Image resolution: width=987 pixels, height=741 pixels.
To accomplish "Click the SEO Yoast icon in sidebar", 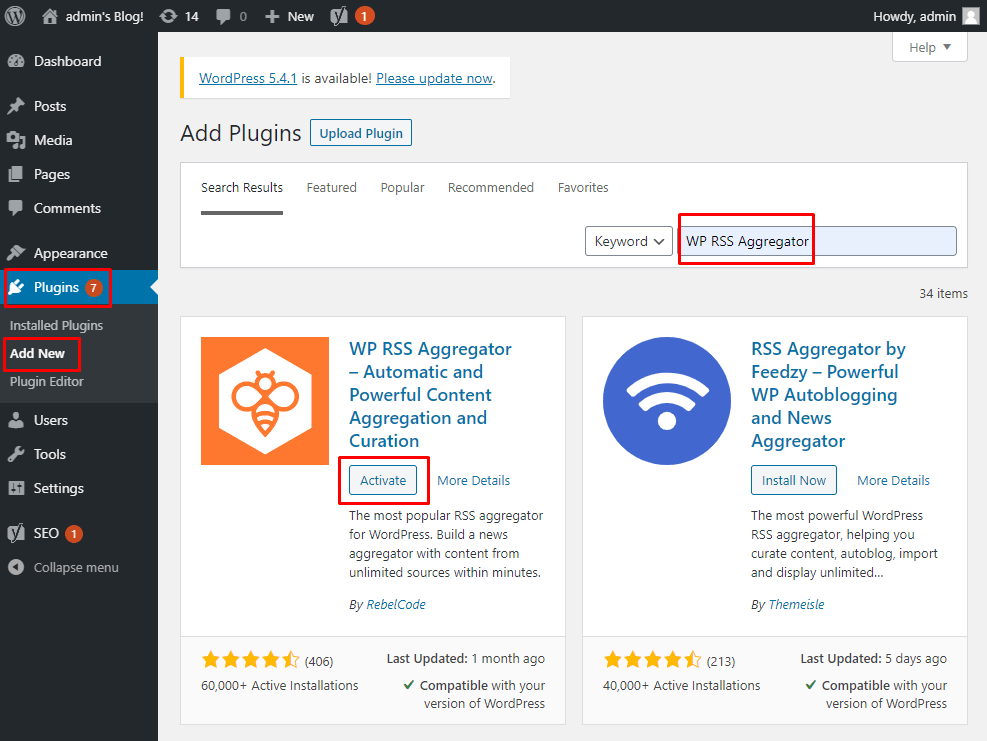I will 16,533.
